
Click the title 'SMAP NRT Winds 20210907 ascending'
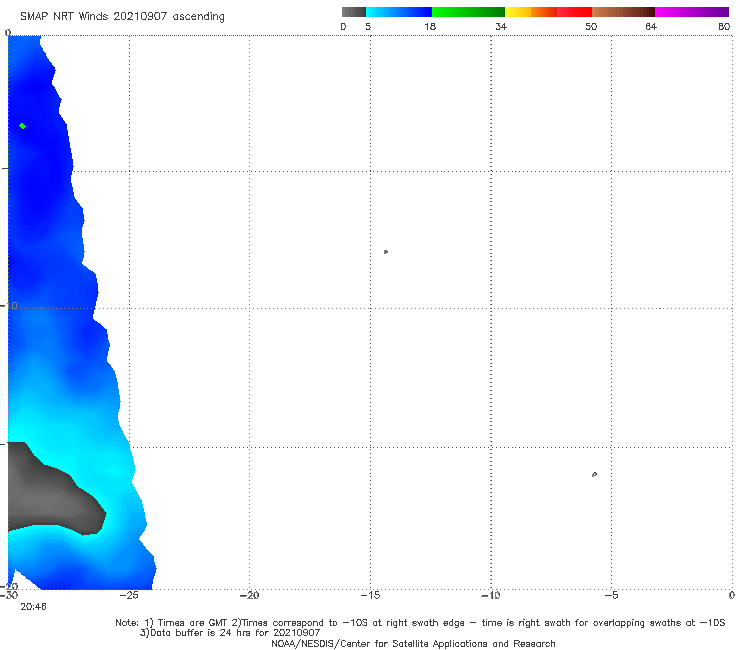point(122,17)
